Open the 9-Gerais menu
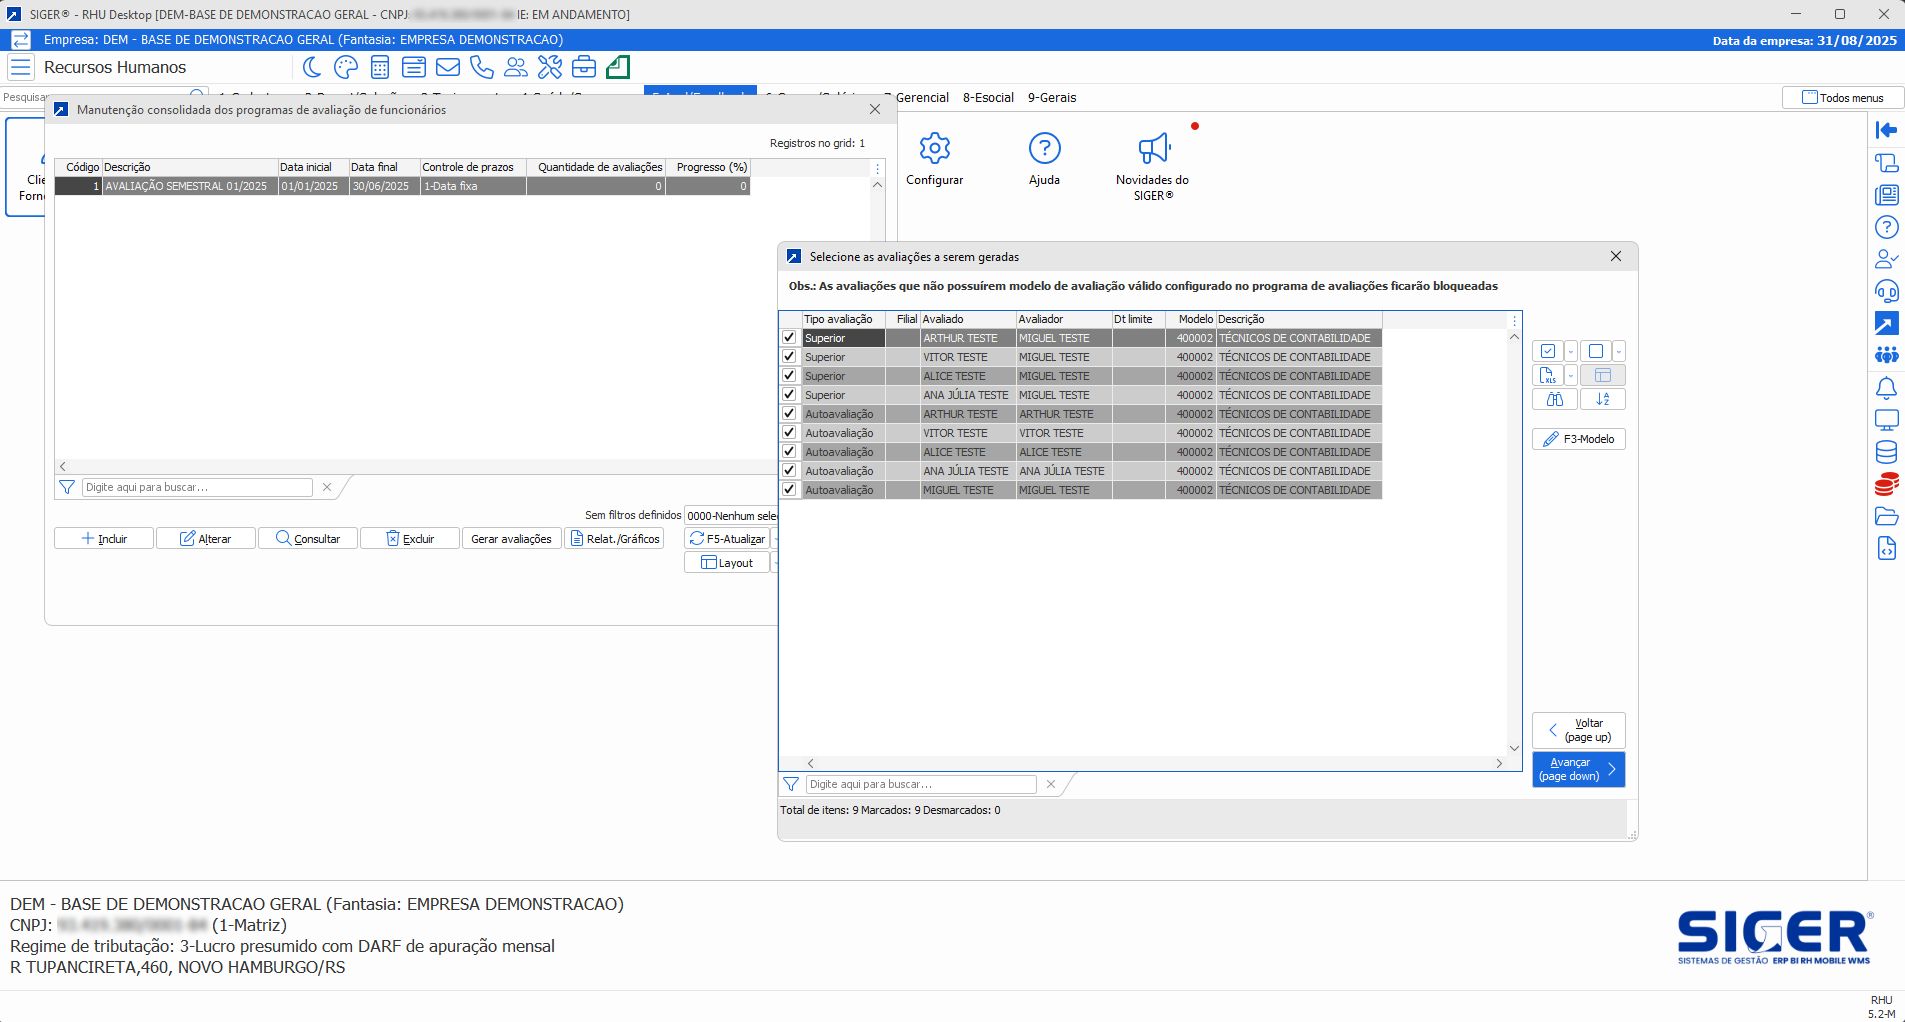Screen dimensions: 1905x1022 [1051, 98]
